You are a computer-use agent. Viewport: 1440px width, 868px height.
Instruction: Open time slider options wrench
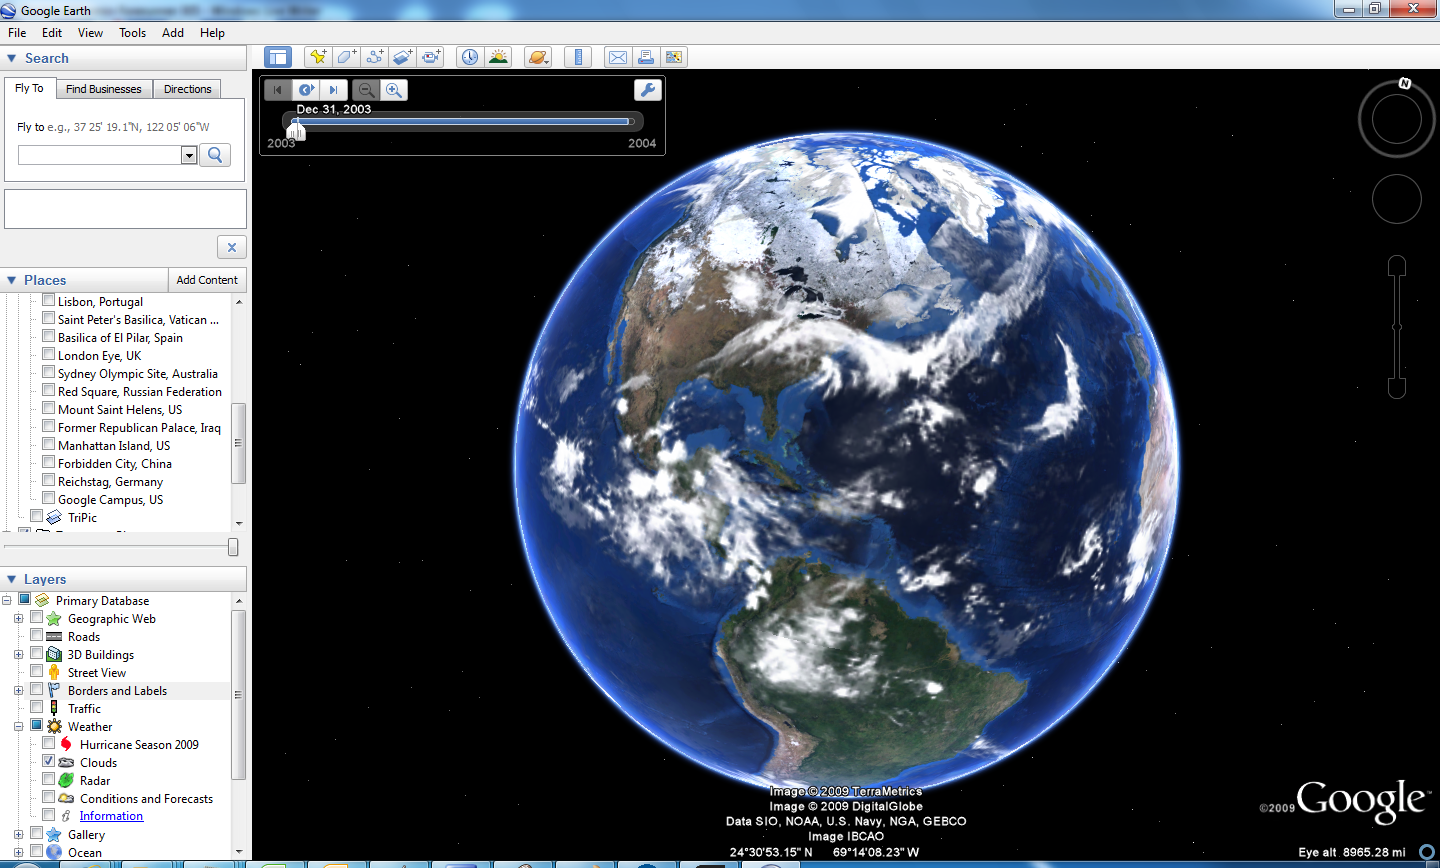click(x=648, y=90)
